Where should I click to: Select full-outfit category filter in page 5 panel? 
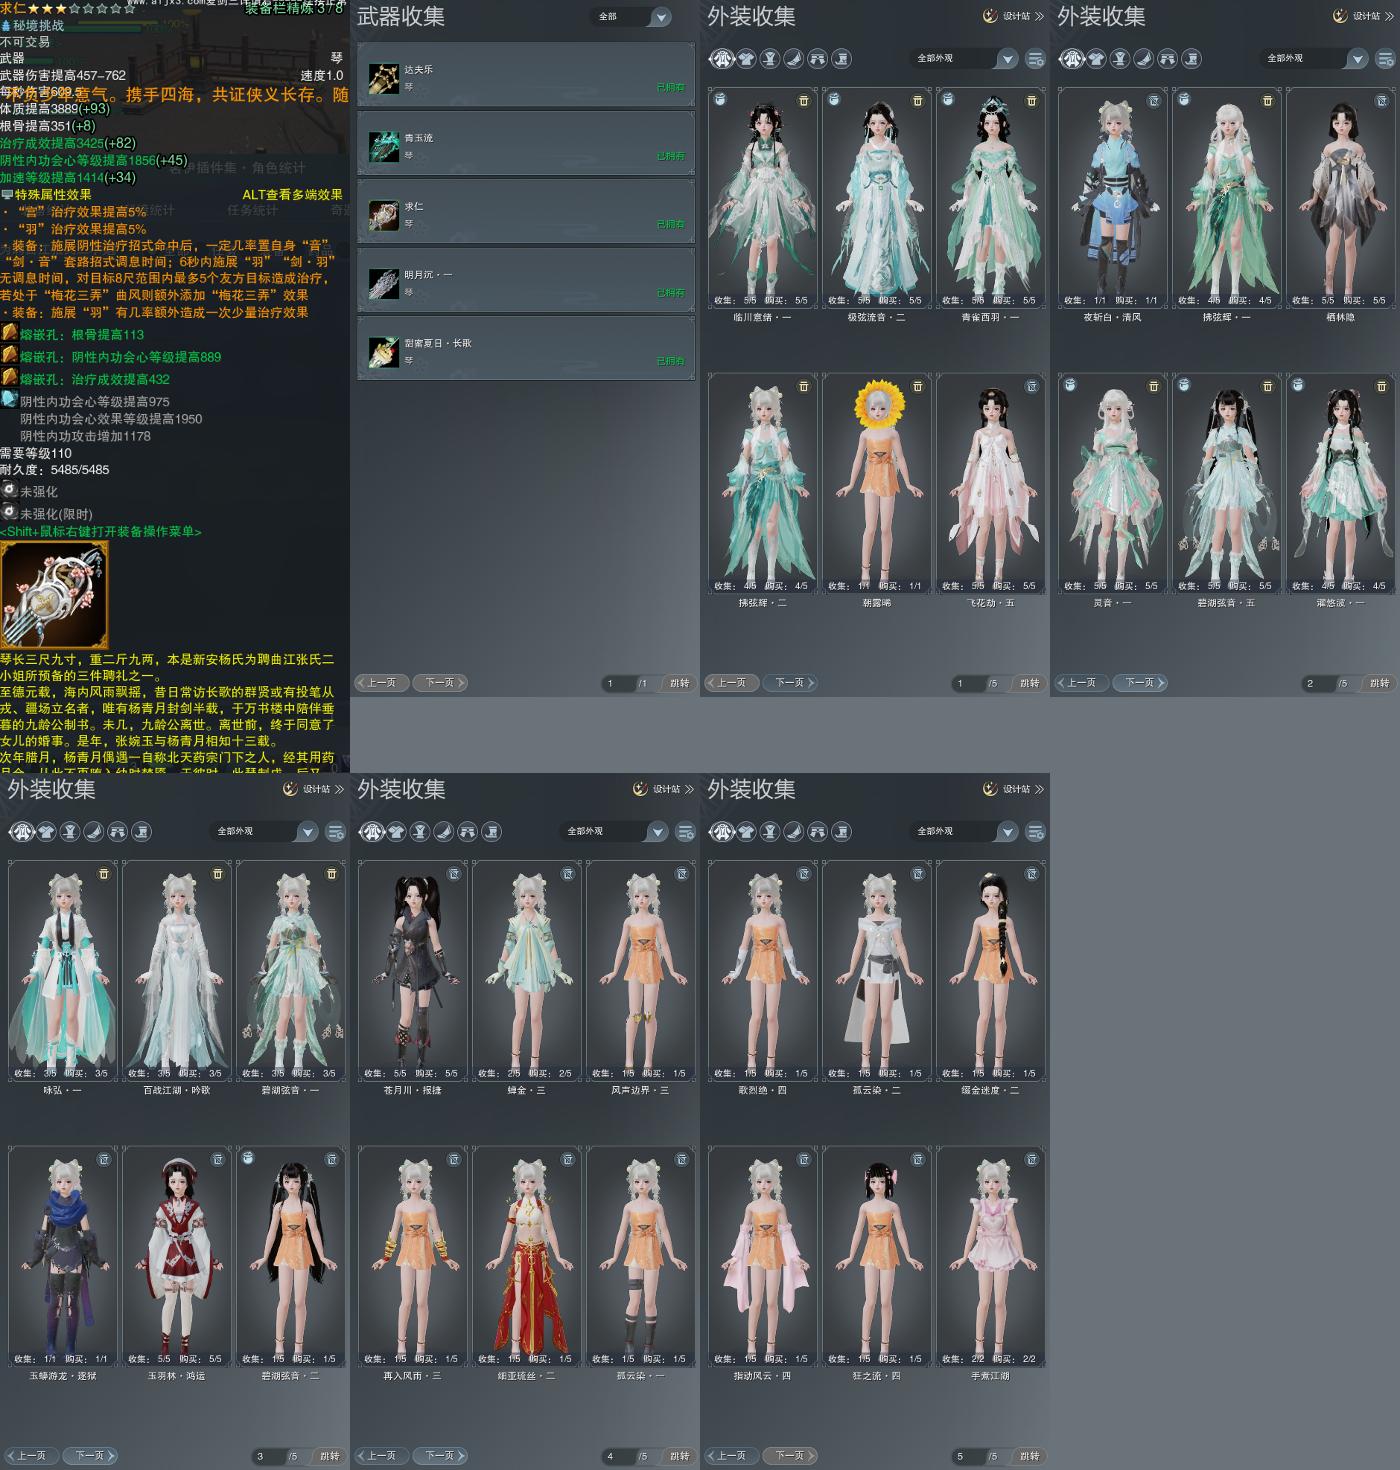point(722,832)
